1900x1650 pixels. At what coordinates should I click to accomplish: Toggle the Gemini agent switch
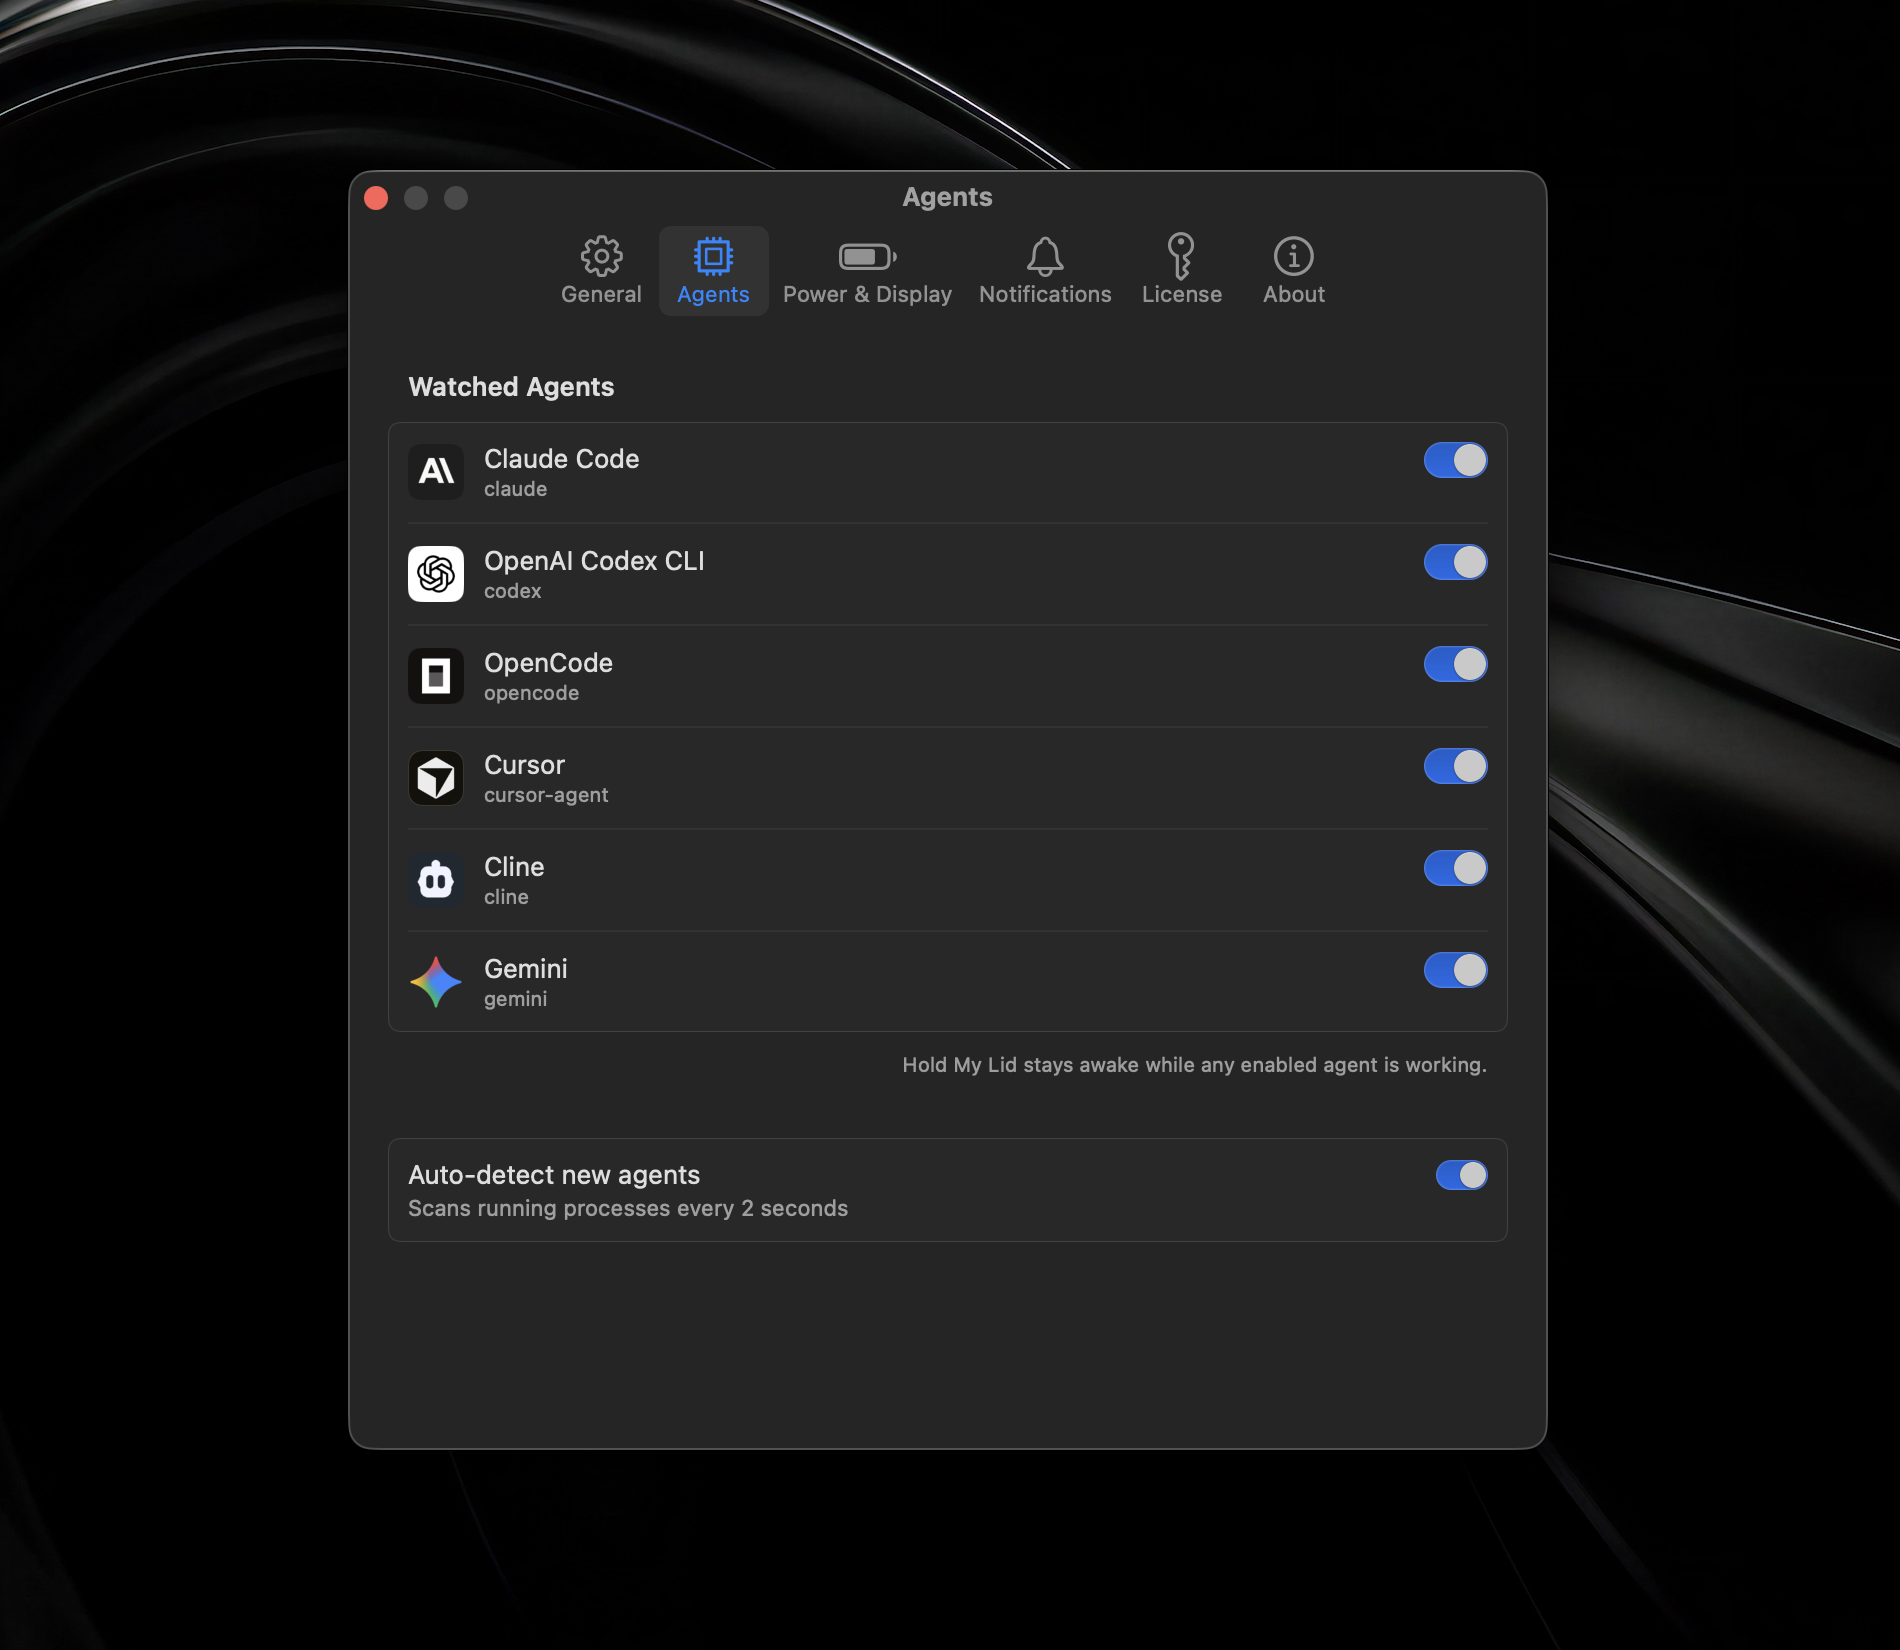pos(1455,970)
